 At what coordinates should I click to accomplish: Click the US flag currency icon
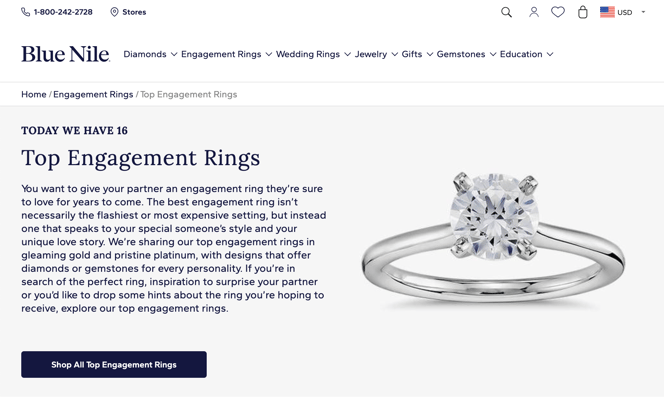(x=607, y=12)
